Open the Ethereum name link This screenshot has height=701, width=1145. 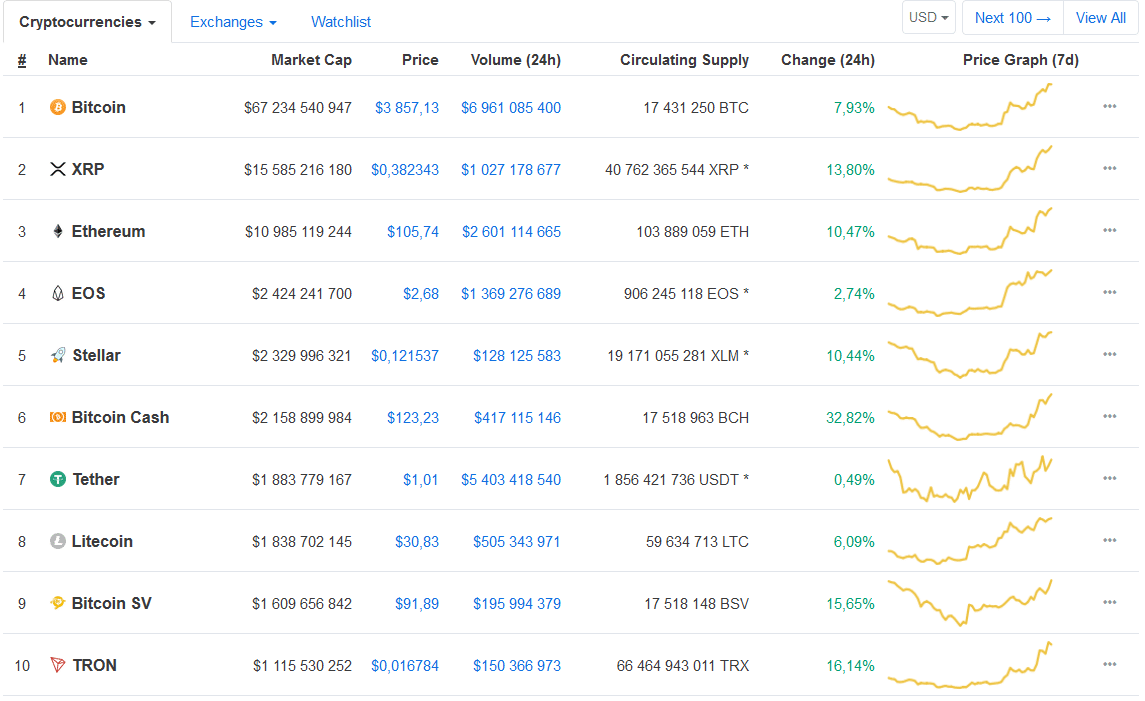click(108, 231)
